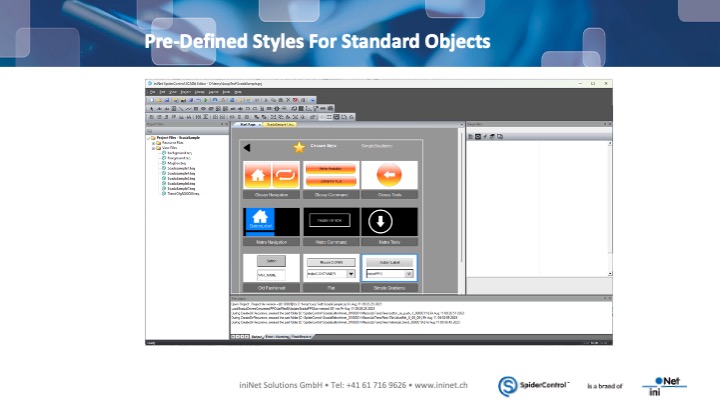Image resolution: width=720 pixels, height=405 pixels.
Task: Expand the Project Files root tree node
Action: point(149,136)
